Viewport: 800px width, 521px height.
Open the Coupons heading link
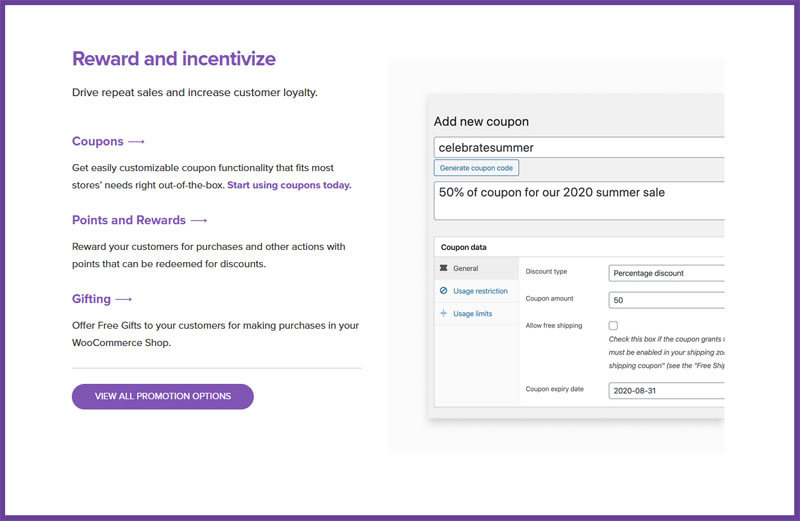tap(98, 142)
